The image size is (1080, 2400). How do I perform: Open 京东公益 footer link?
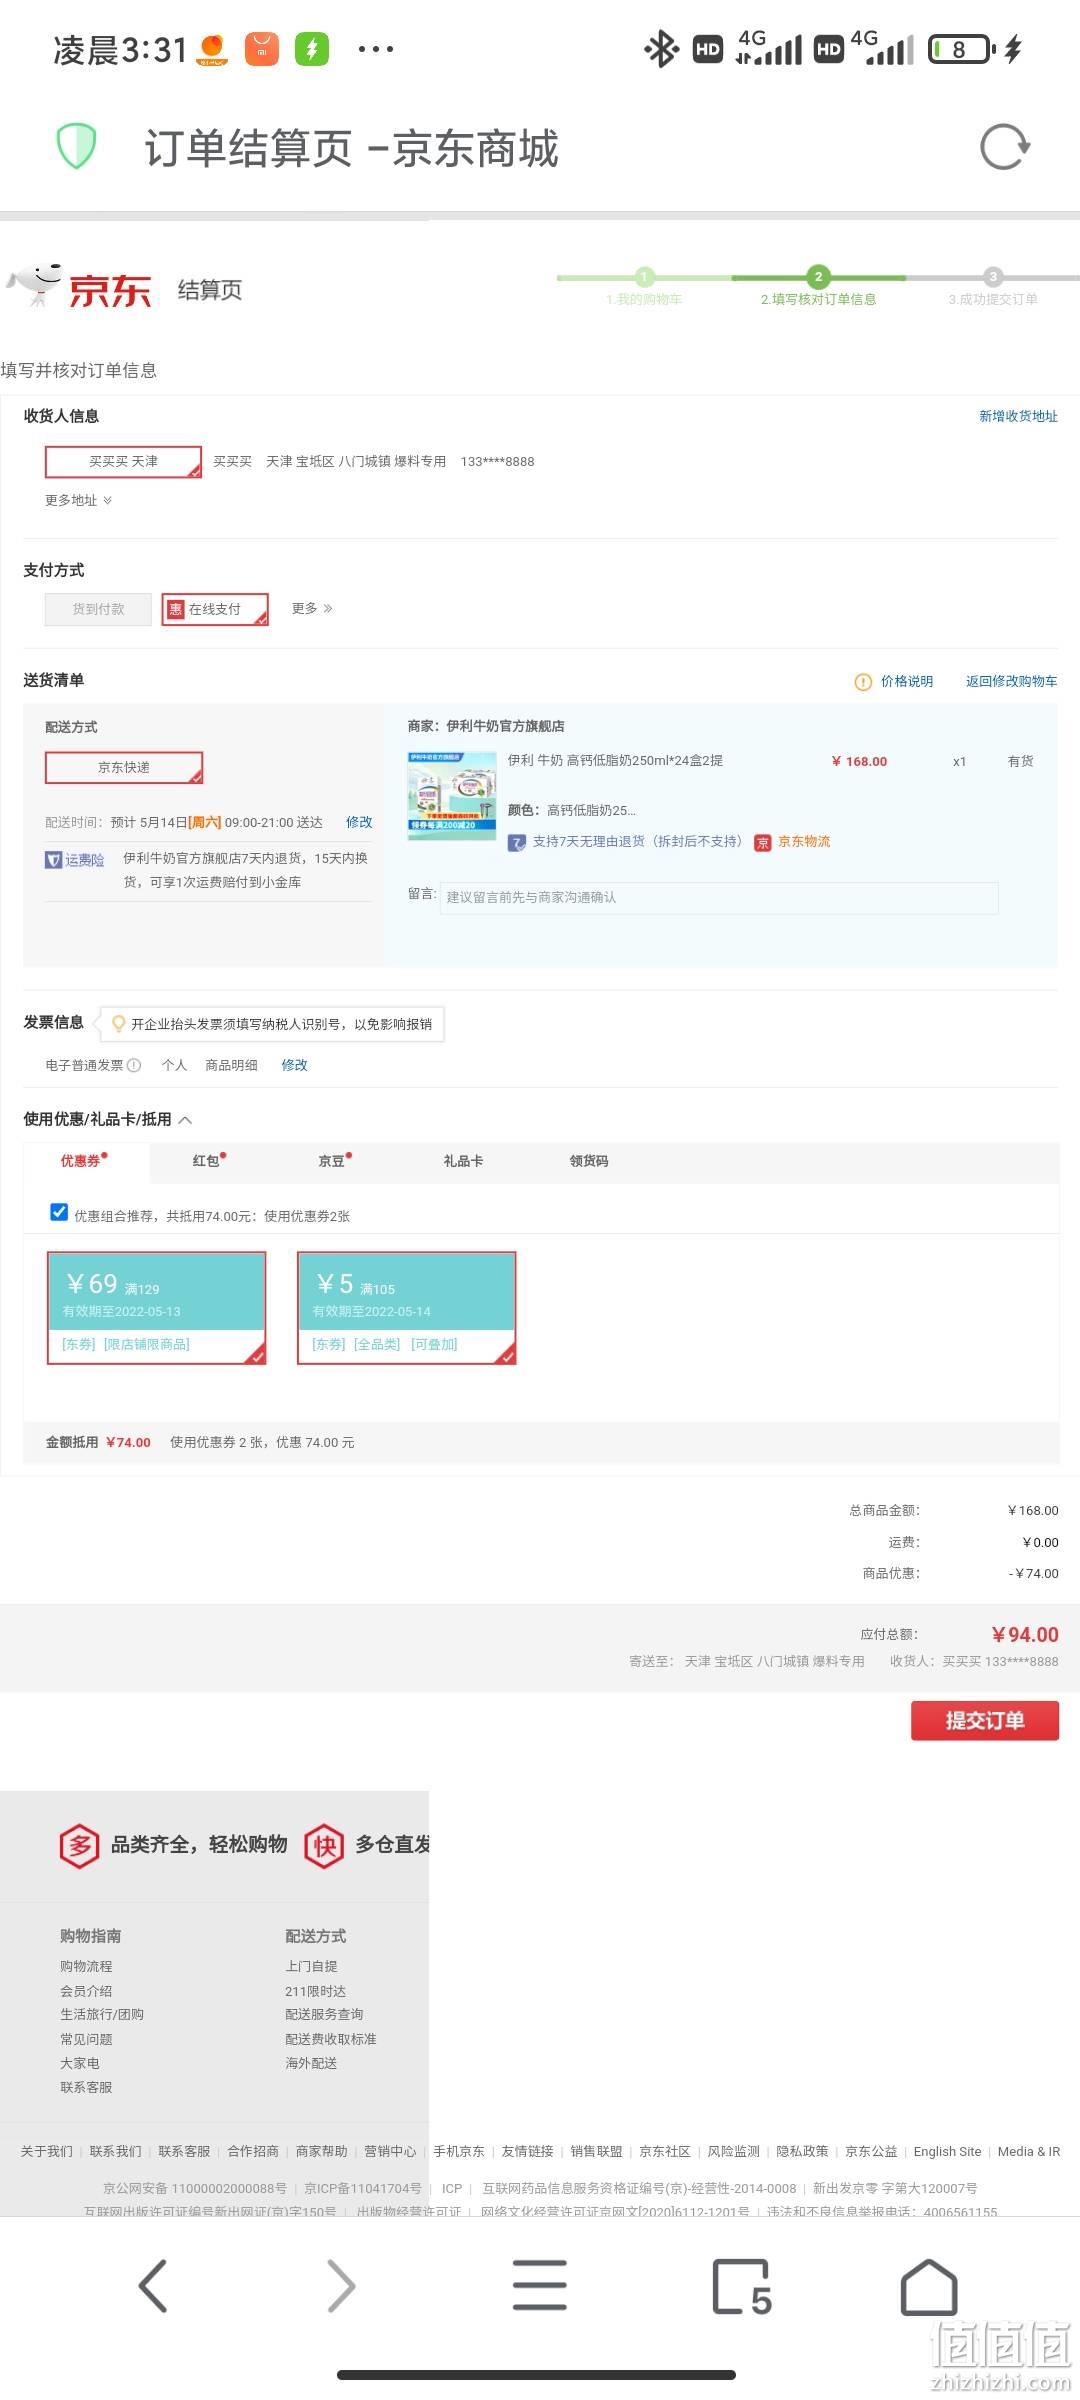[x=871, y=2151]
